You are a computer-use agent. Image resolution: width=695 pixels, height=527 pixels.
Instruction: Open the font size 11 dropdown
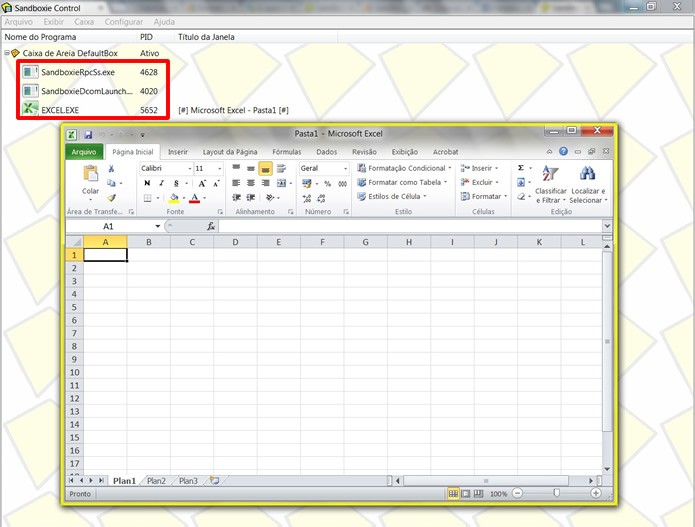point(219,168)
